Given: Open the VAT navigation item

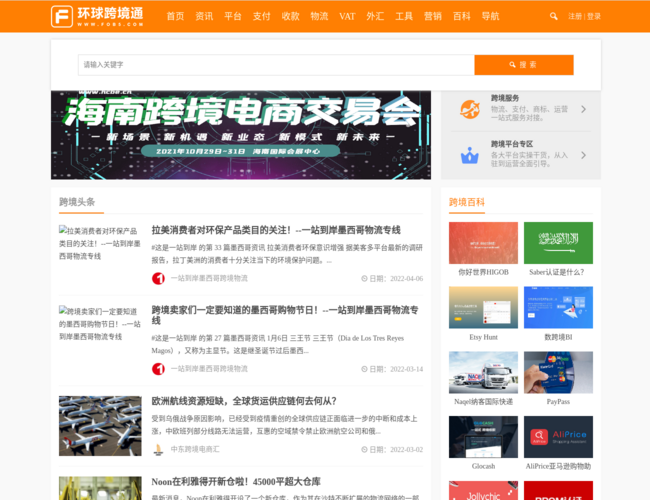Looking at the screenshot, I should coord(347,16).
